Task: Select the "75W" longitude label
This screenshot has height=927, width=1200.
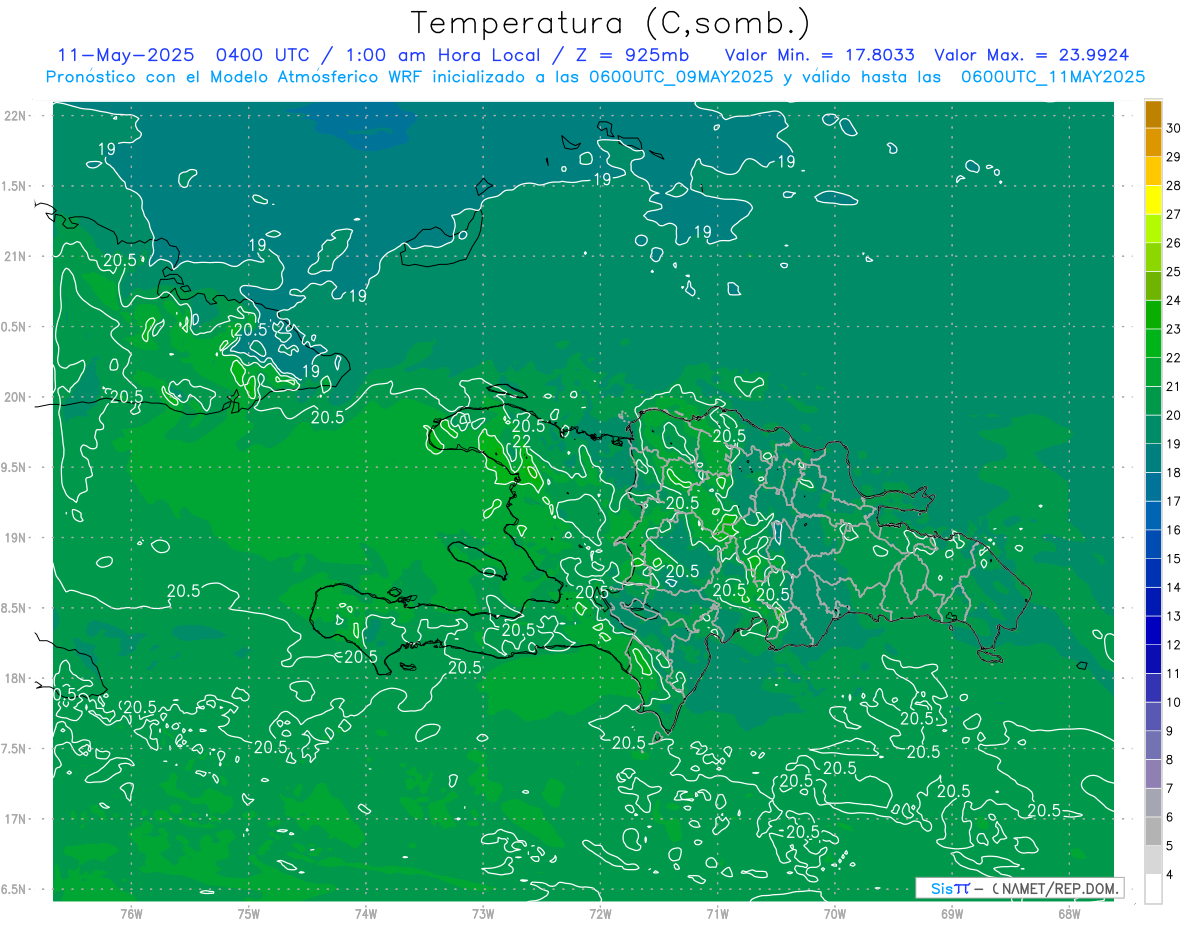Action: (x=249, y=913)
